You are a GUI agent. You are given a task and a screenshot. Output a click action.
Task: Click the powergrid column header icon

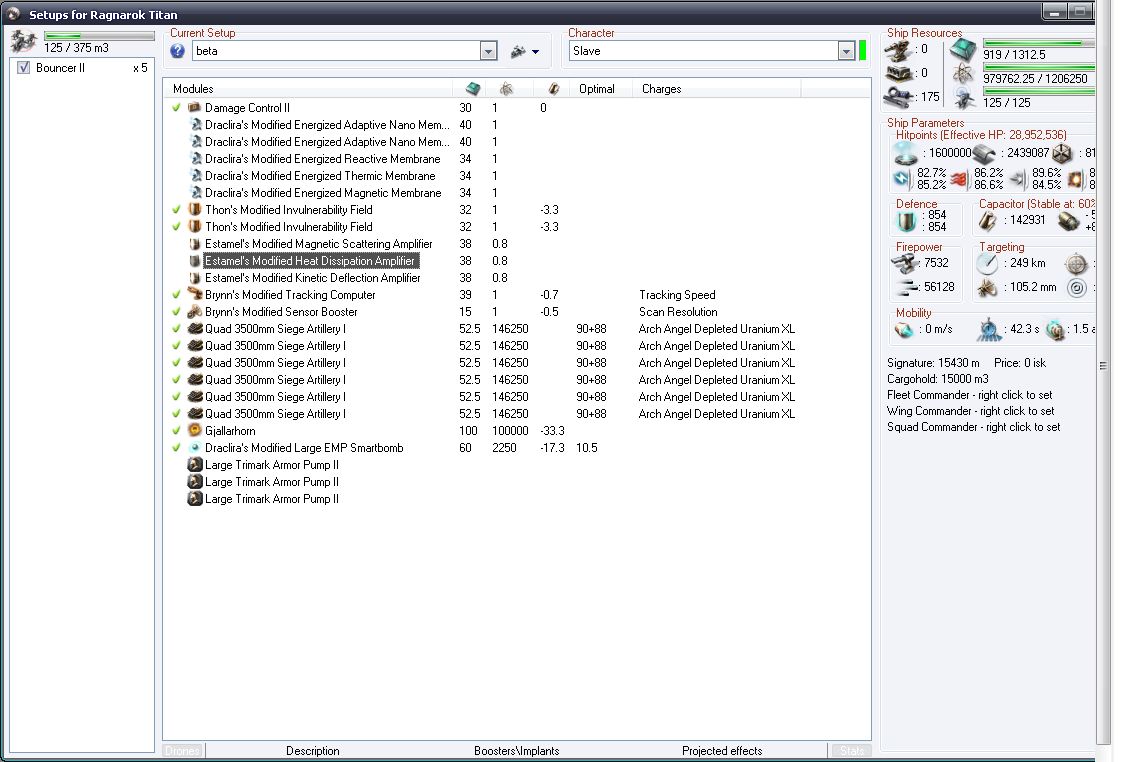[x=506, y=89]
